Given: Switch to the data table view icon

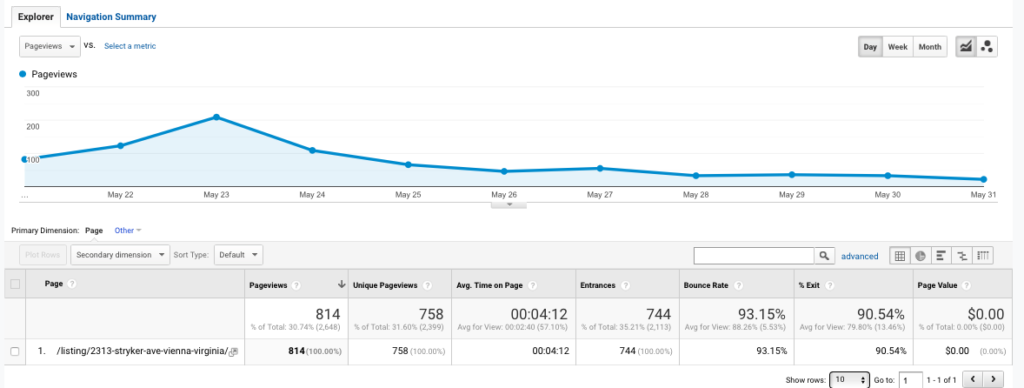Looking at the screenshot, I should [x=900, y=256].
